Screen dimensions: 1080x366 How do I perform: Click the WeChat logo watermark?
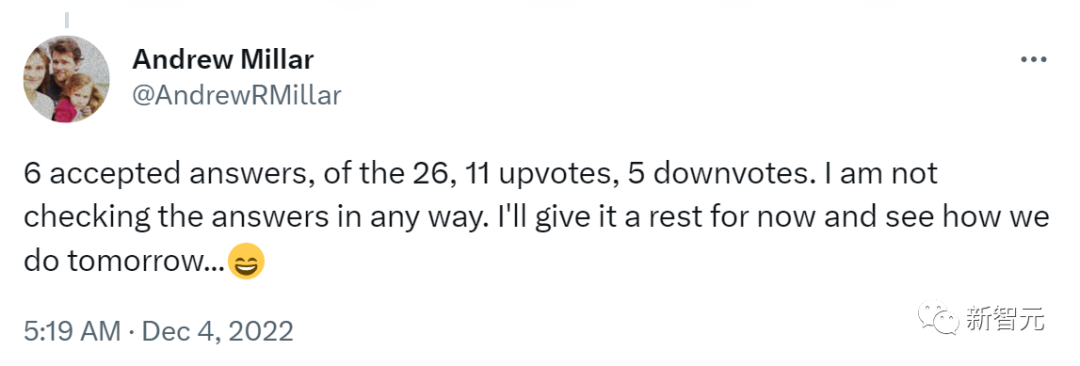[x=940, y=320]
